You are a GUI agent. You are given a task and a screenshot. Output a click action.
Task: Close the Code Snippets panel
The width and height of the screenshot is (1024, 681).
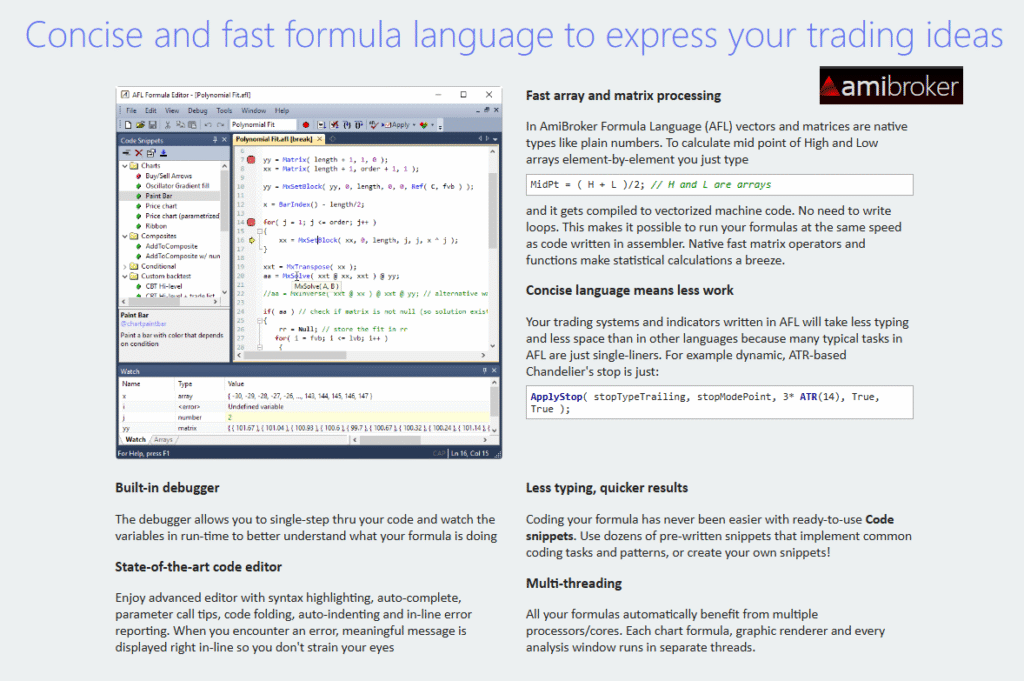tap(224, 140)
